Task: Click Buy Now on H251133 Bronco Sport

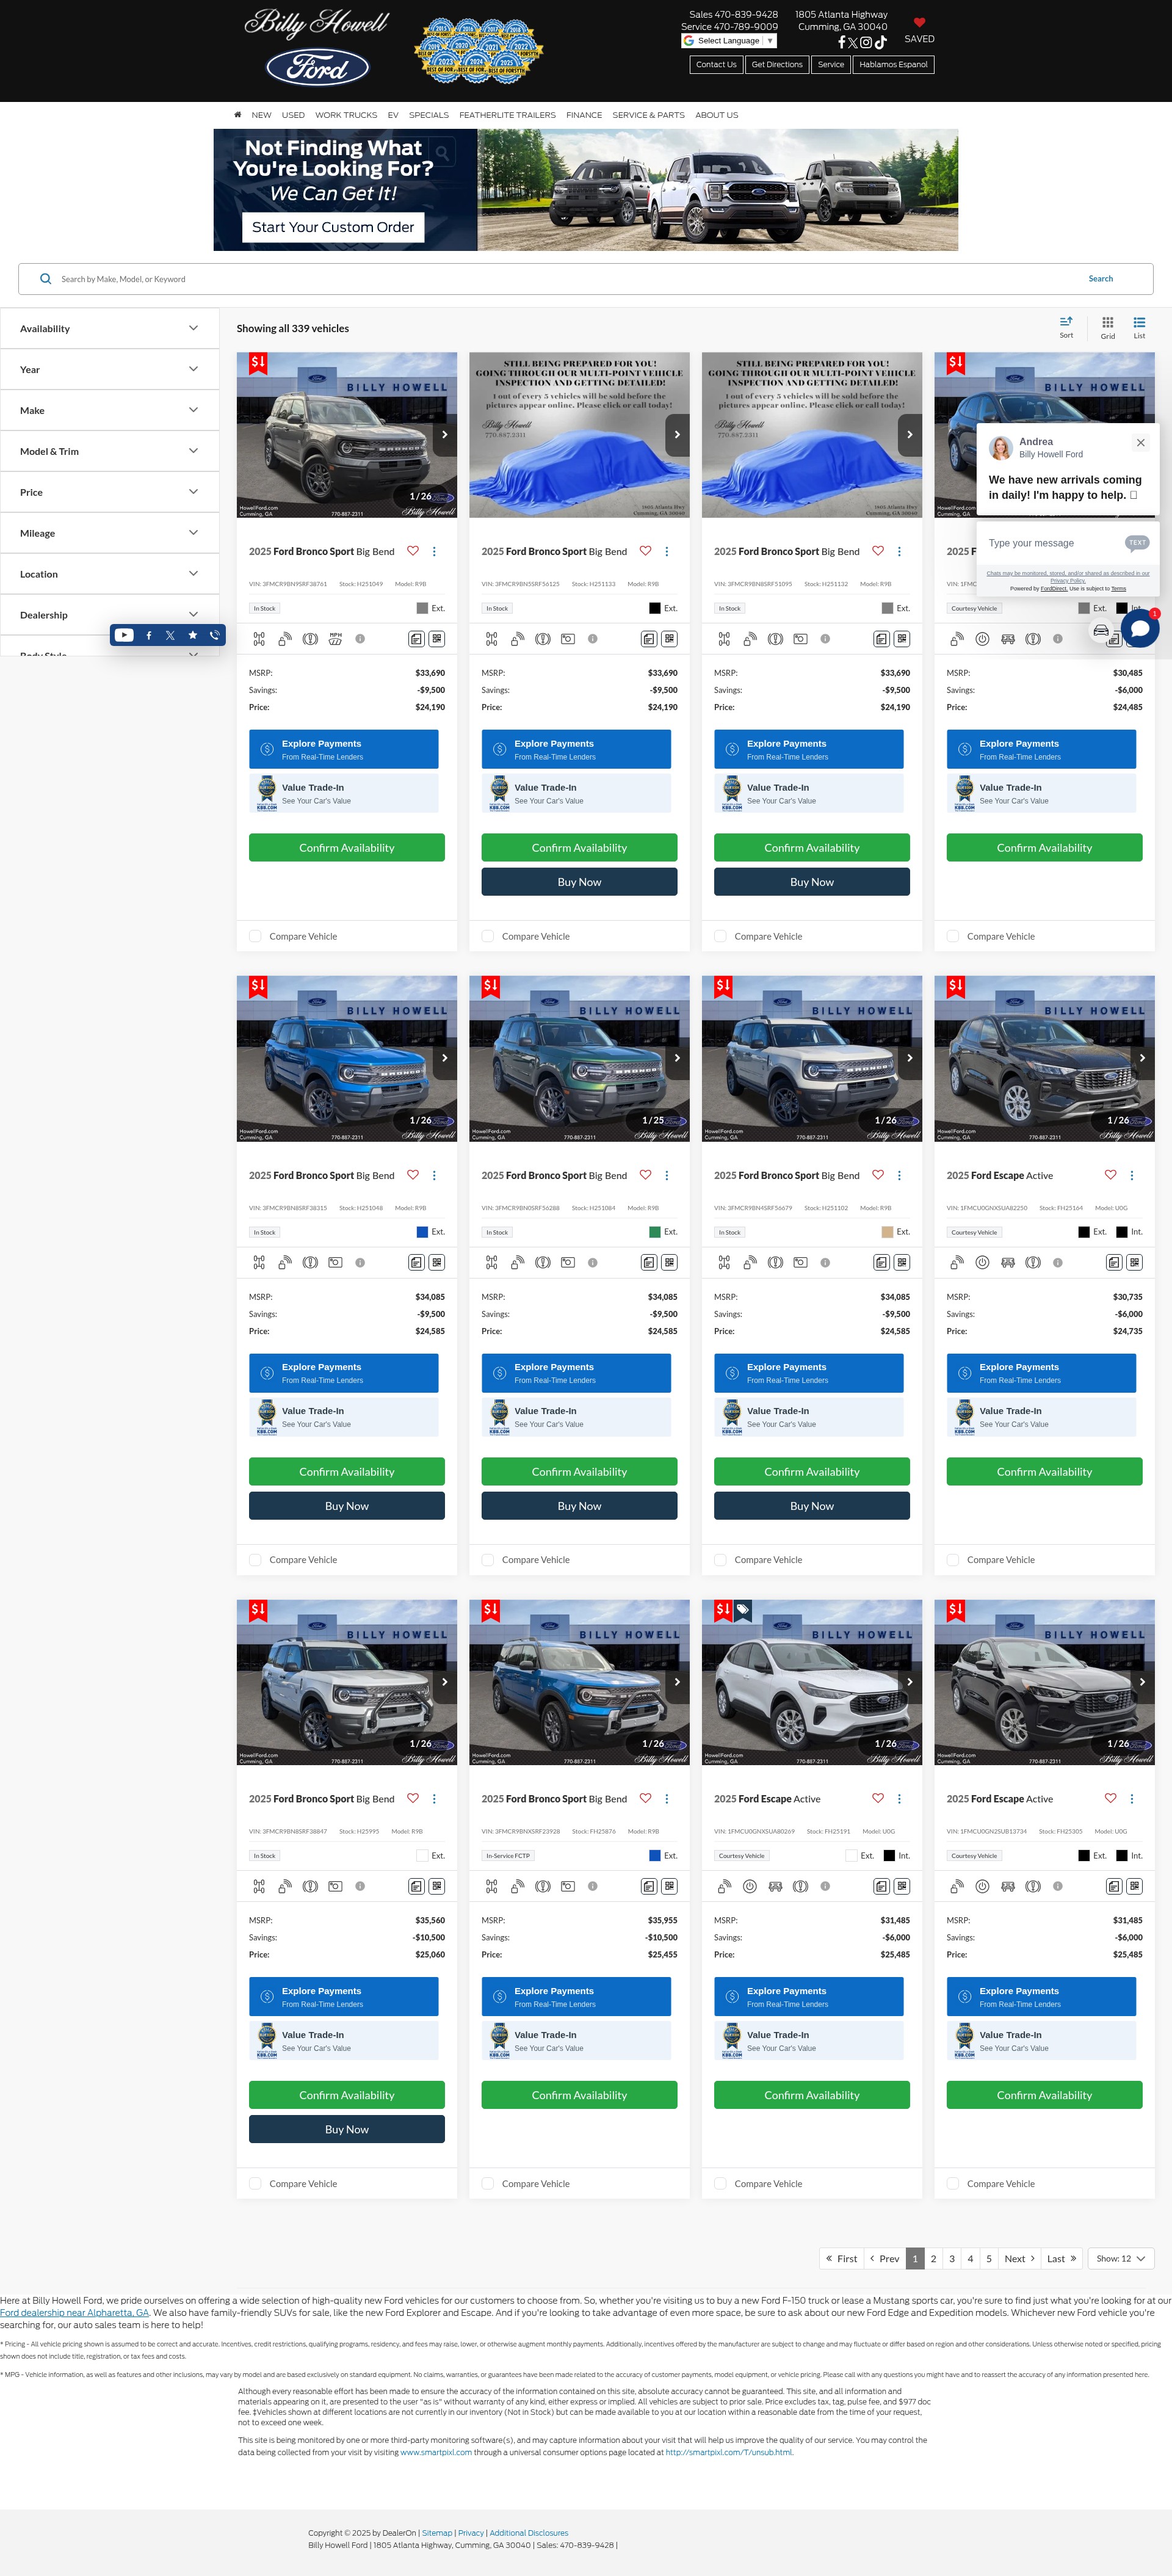Action: pyautogui.click(x=579, y=882)
